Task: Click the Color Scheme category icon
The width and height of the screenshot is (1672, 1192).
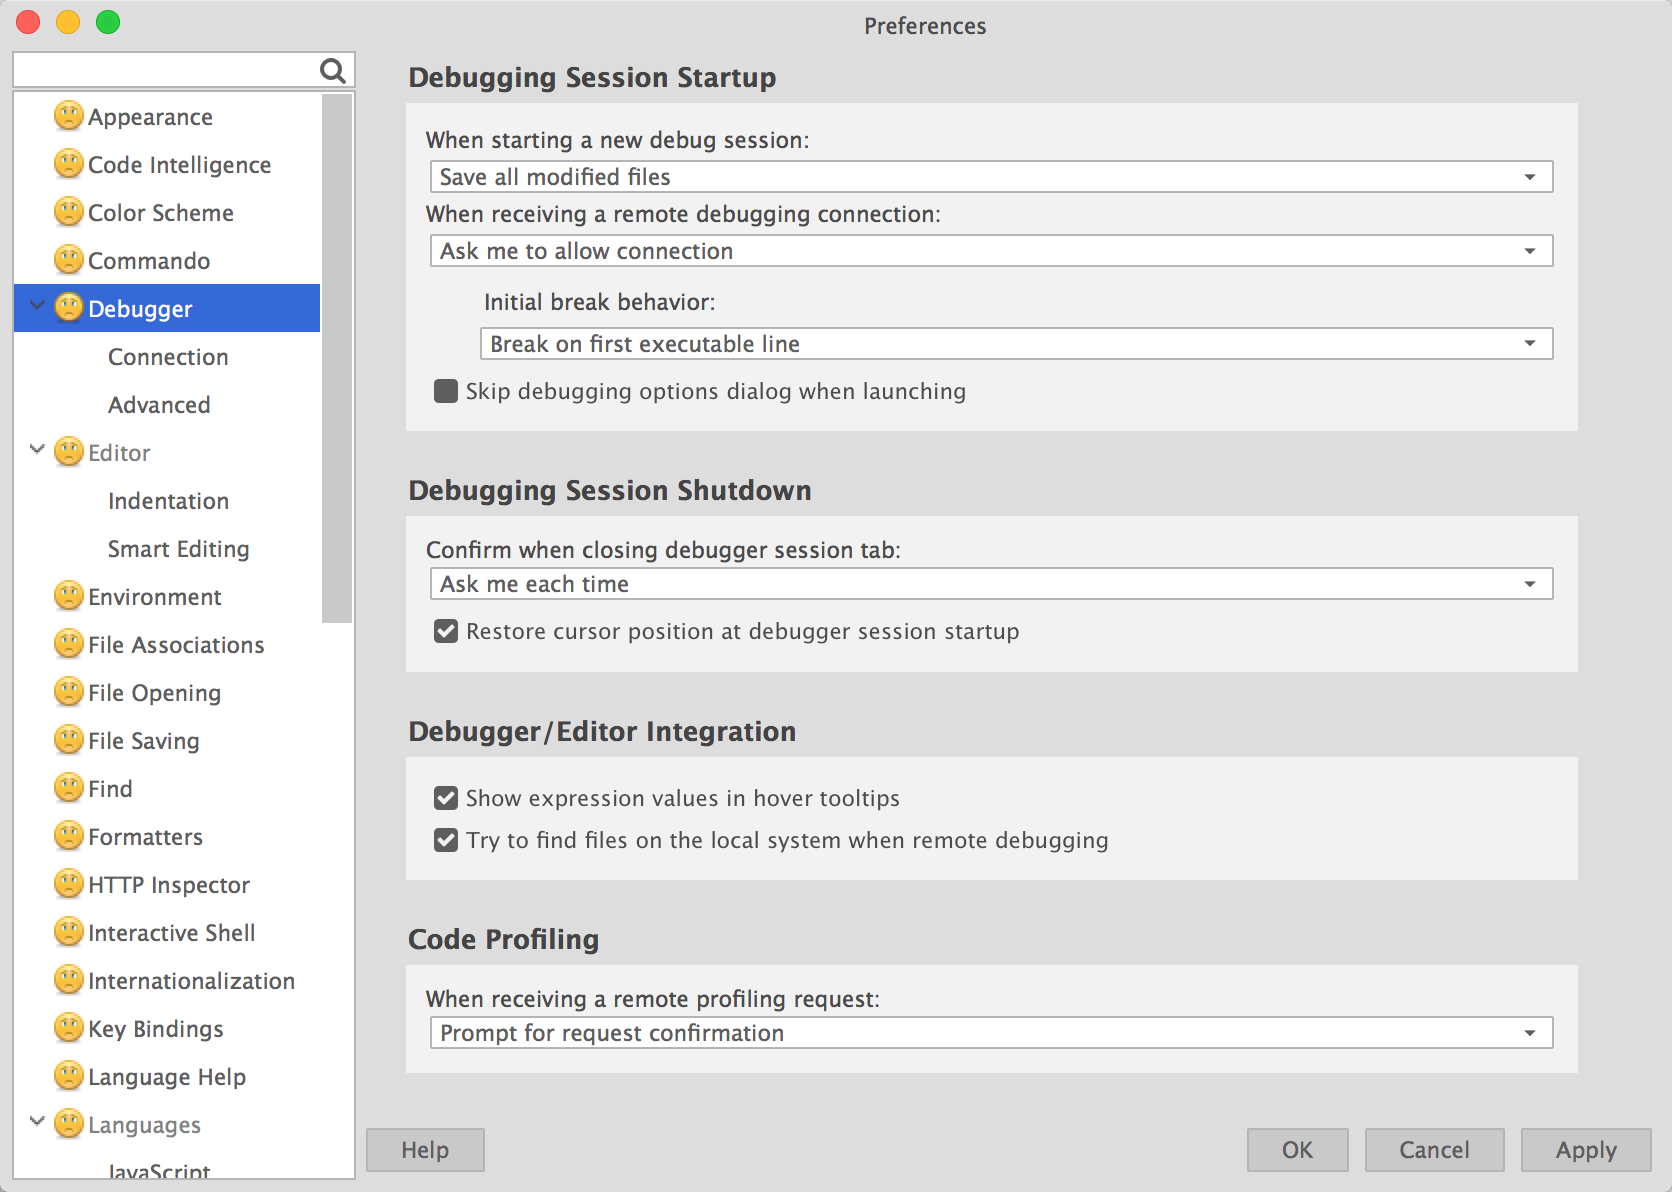Action: [x=68, y=212]
